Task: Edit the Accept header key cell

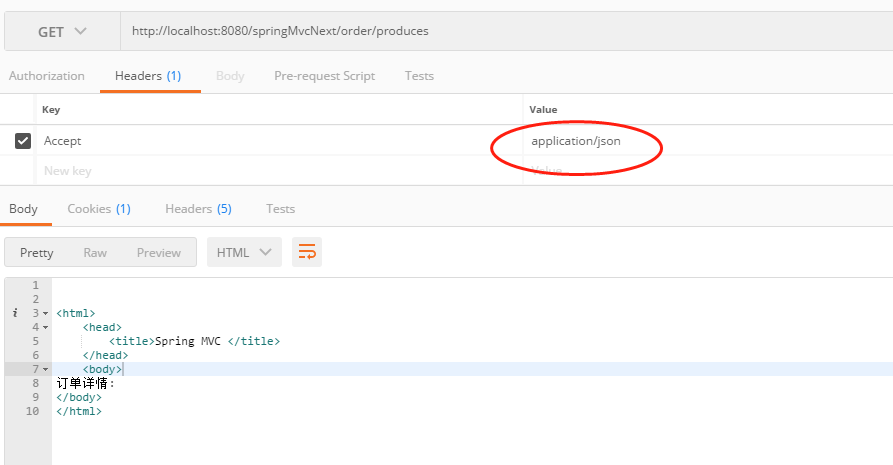Action: coord(279,141)
